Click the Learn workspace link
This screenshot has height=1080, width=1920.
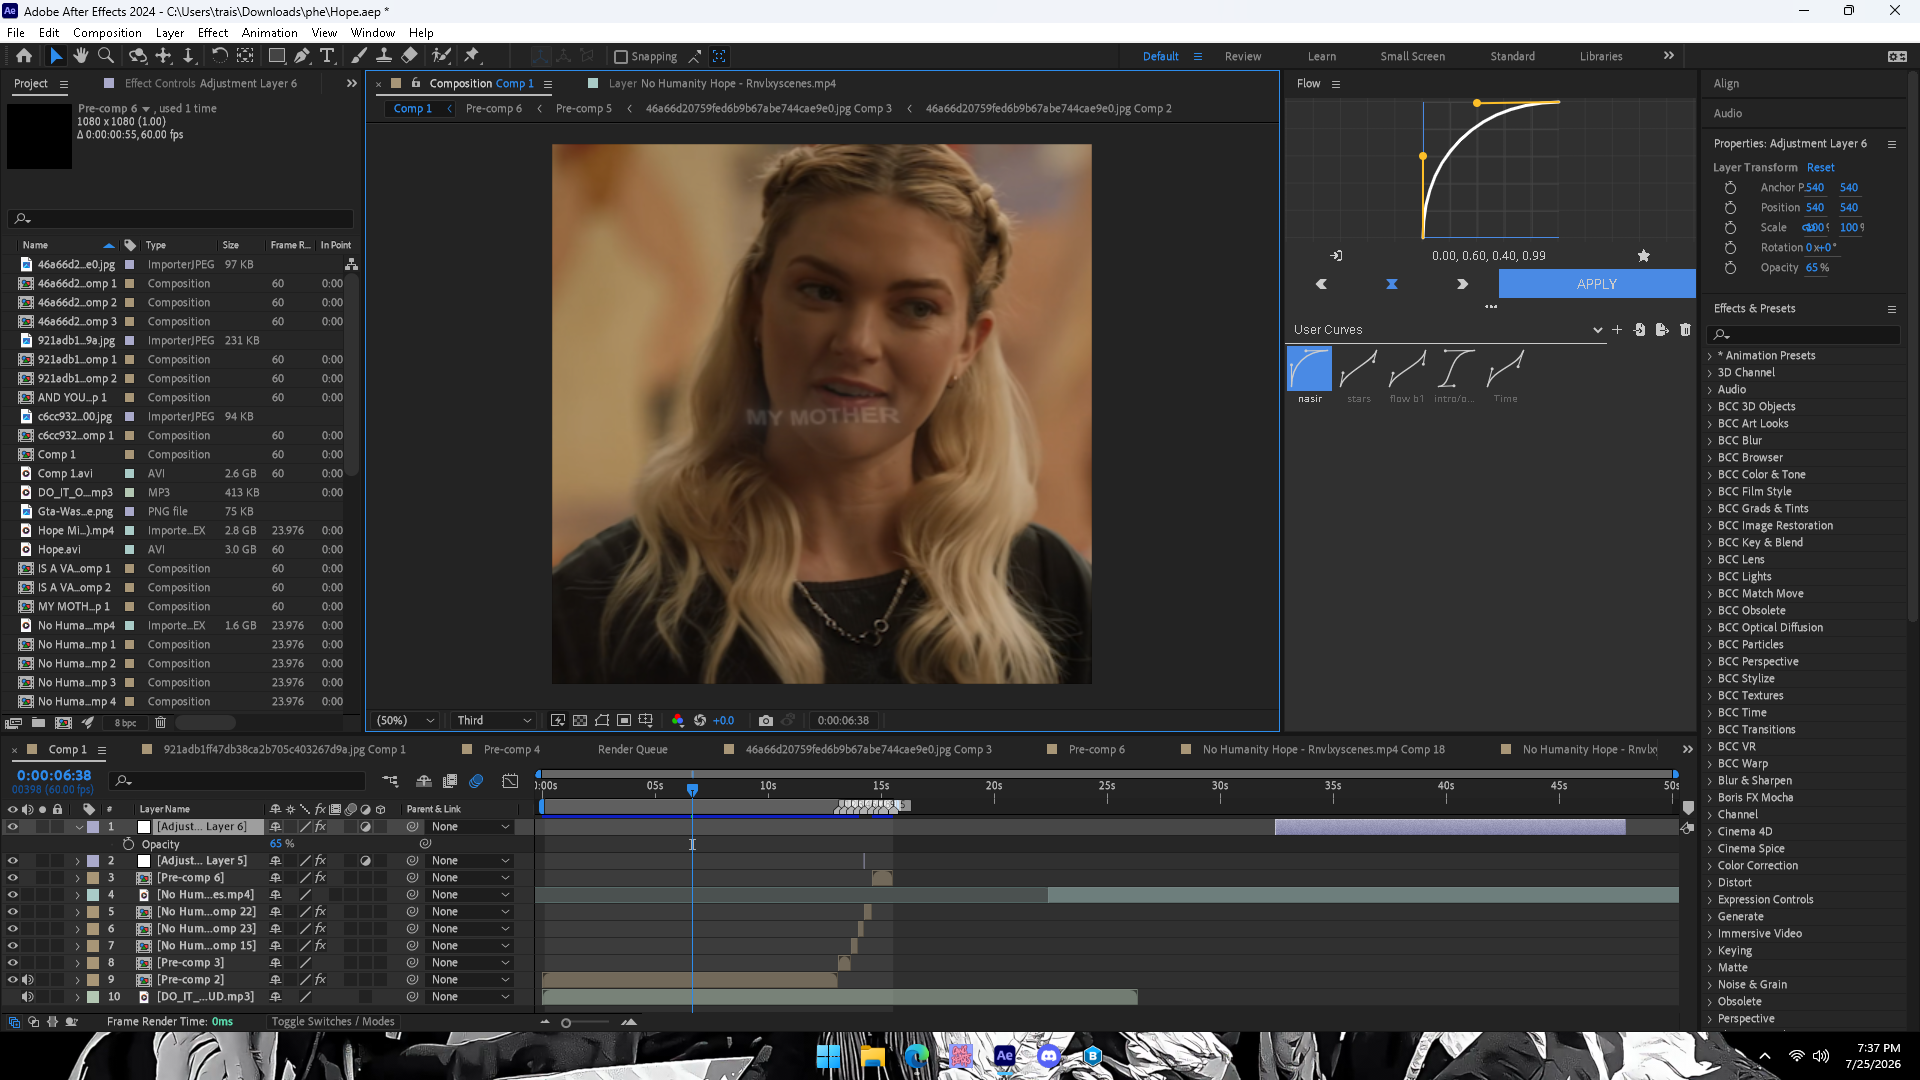click(x=1321, y=57)
